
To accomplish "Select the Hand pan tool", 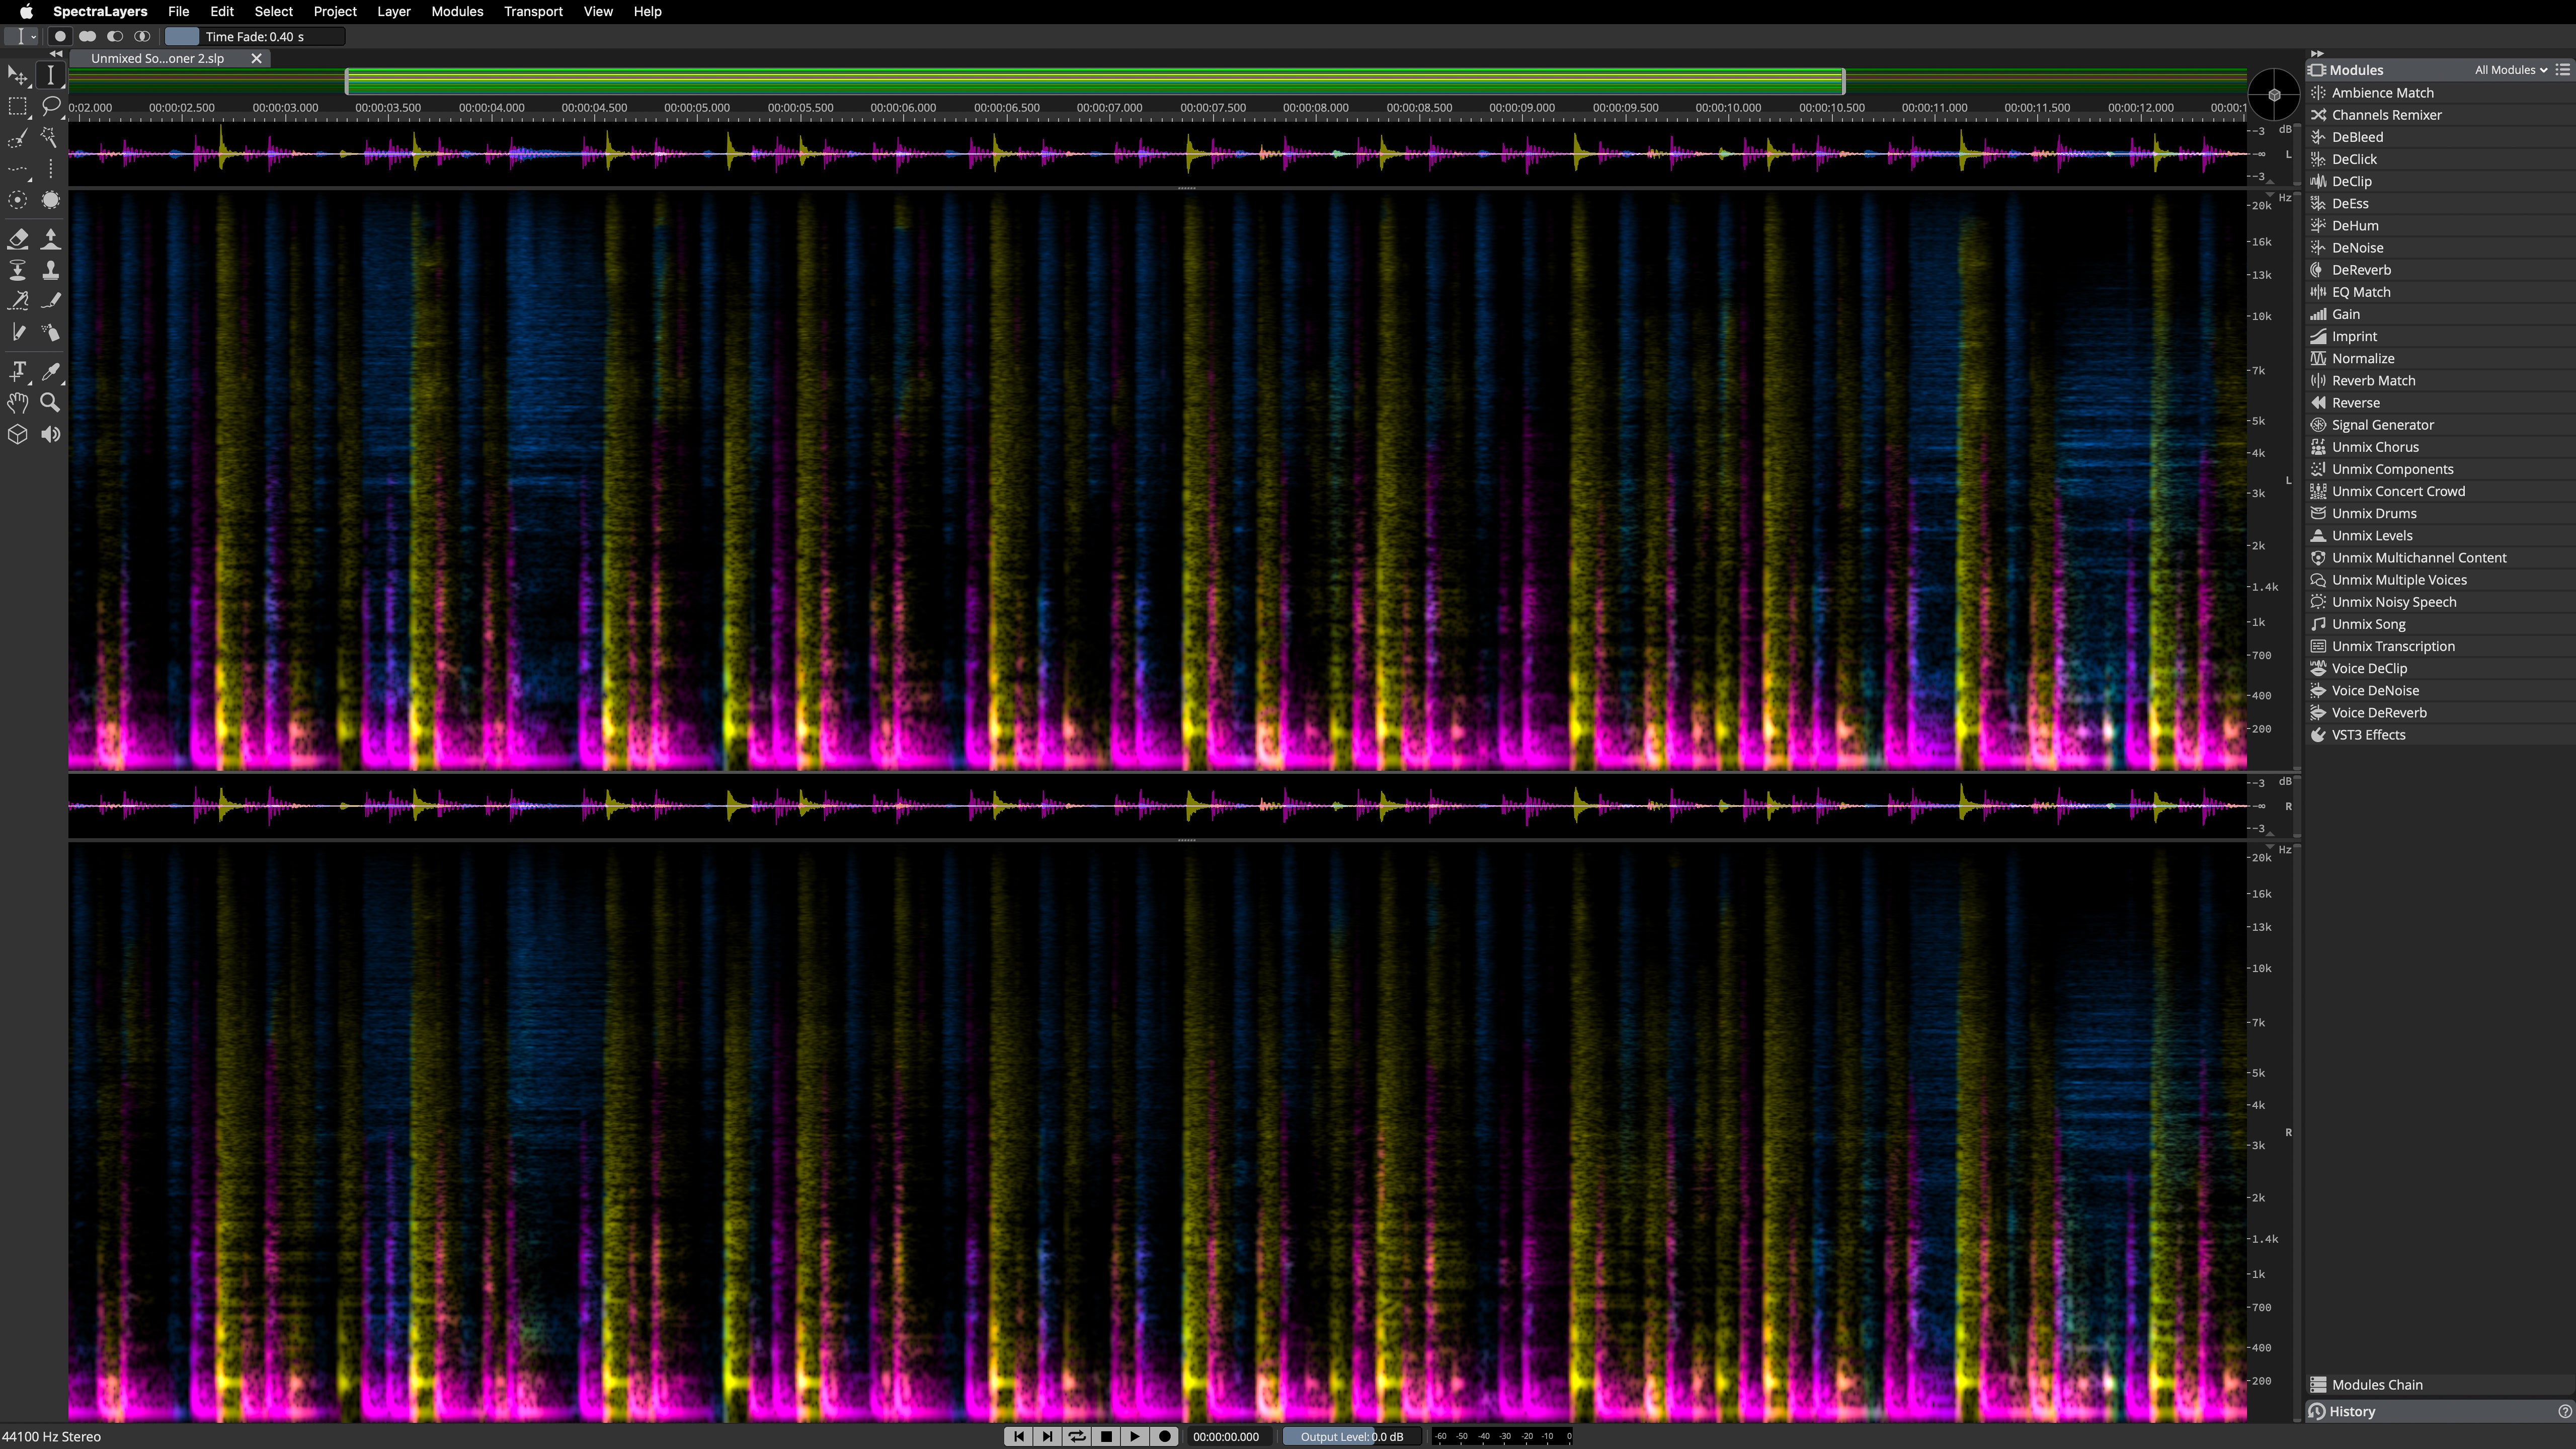I will tap(17, 403).
